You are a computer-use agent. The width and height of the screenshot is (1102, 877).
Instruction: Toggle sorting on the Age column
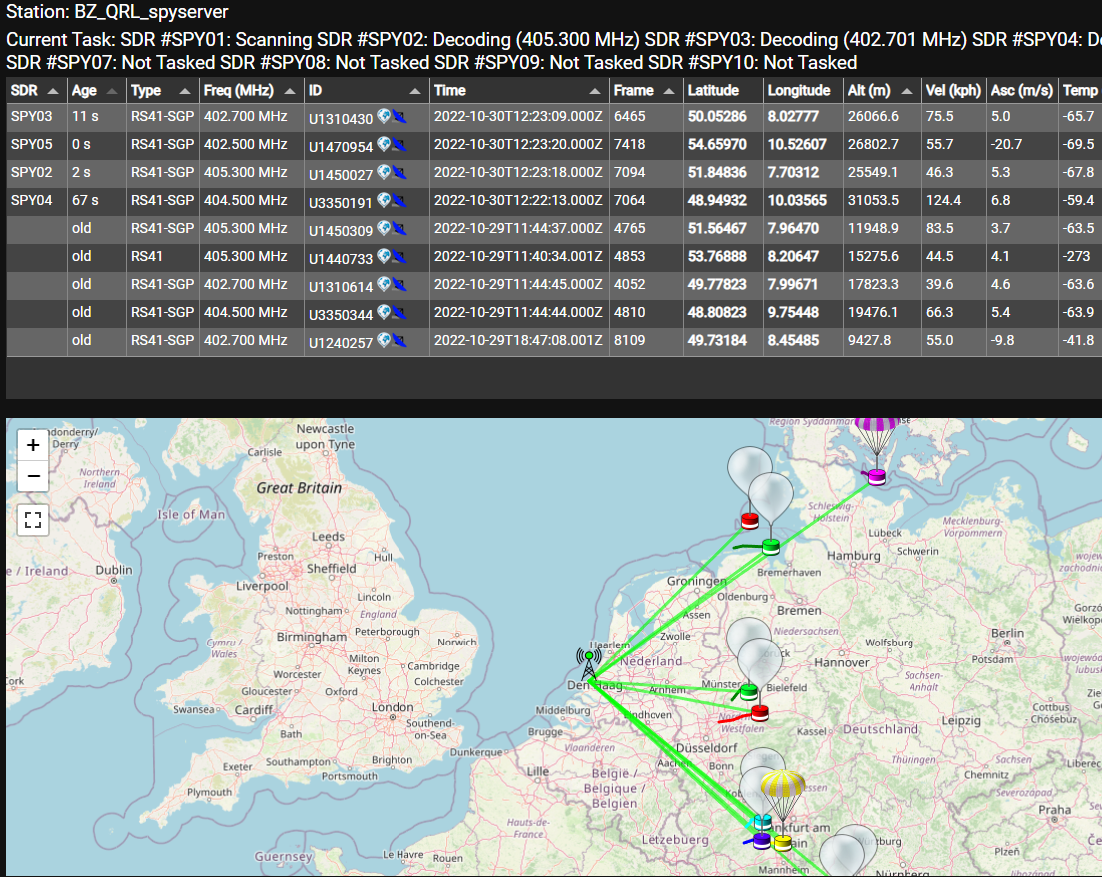(x=110, y=90)
